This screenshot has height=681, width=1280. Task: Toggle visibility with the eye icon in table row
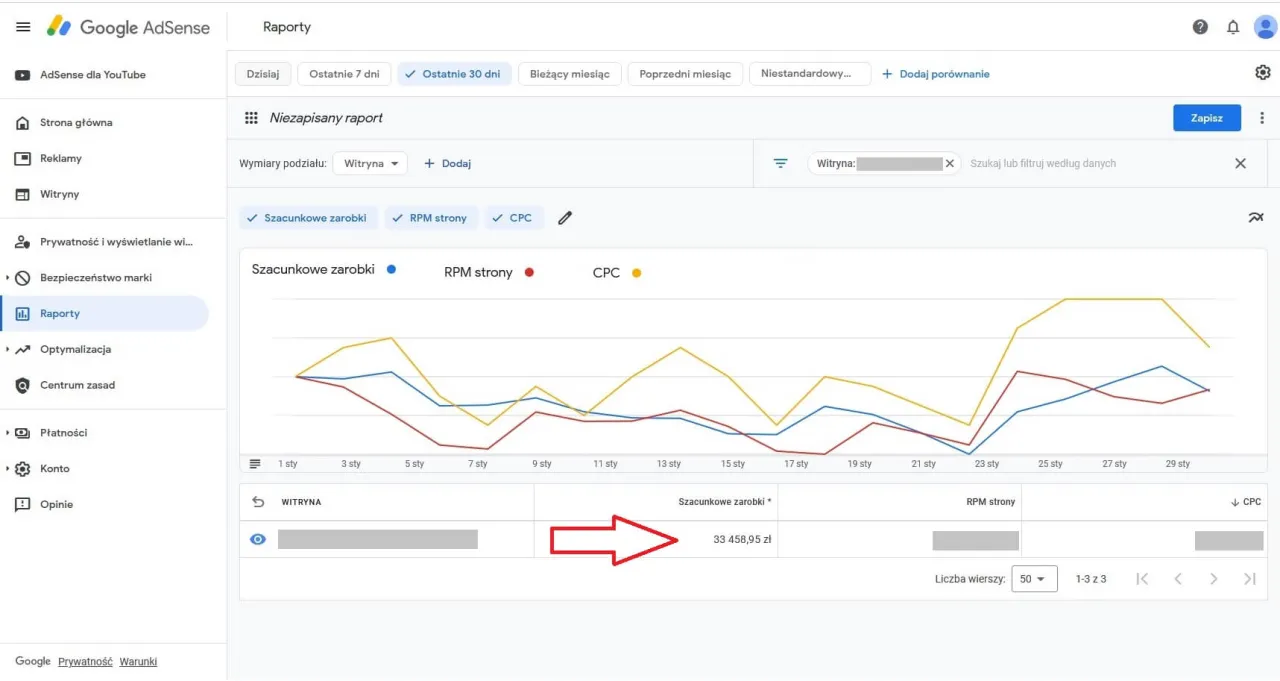click(x=257, y=539)
